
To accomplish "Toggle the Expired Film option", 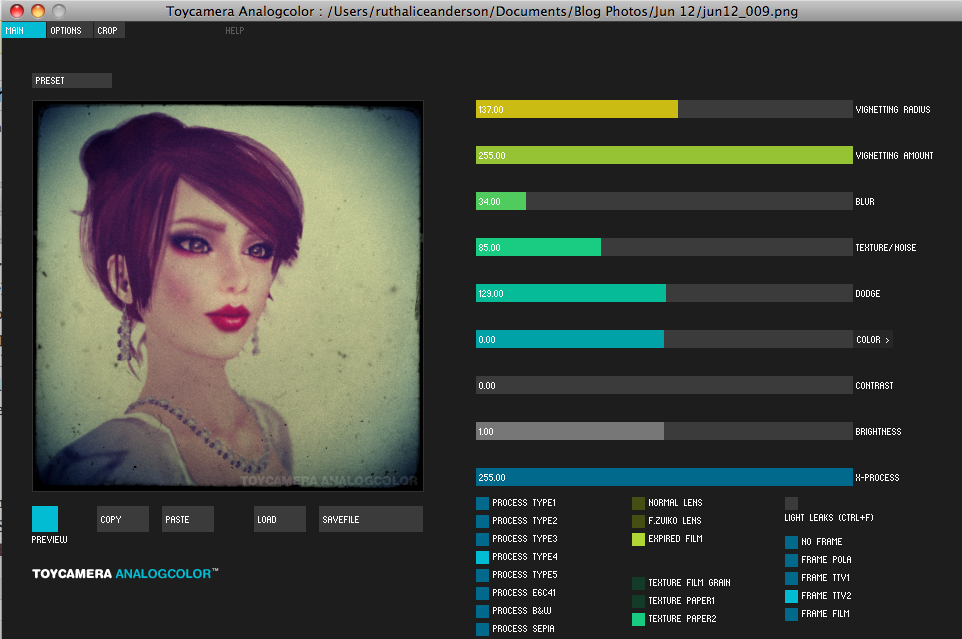I will click(x=638, y=539).
